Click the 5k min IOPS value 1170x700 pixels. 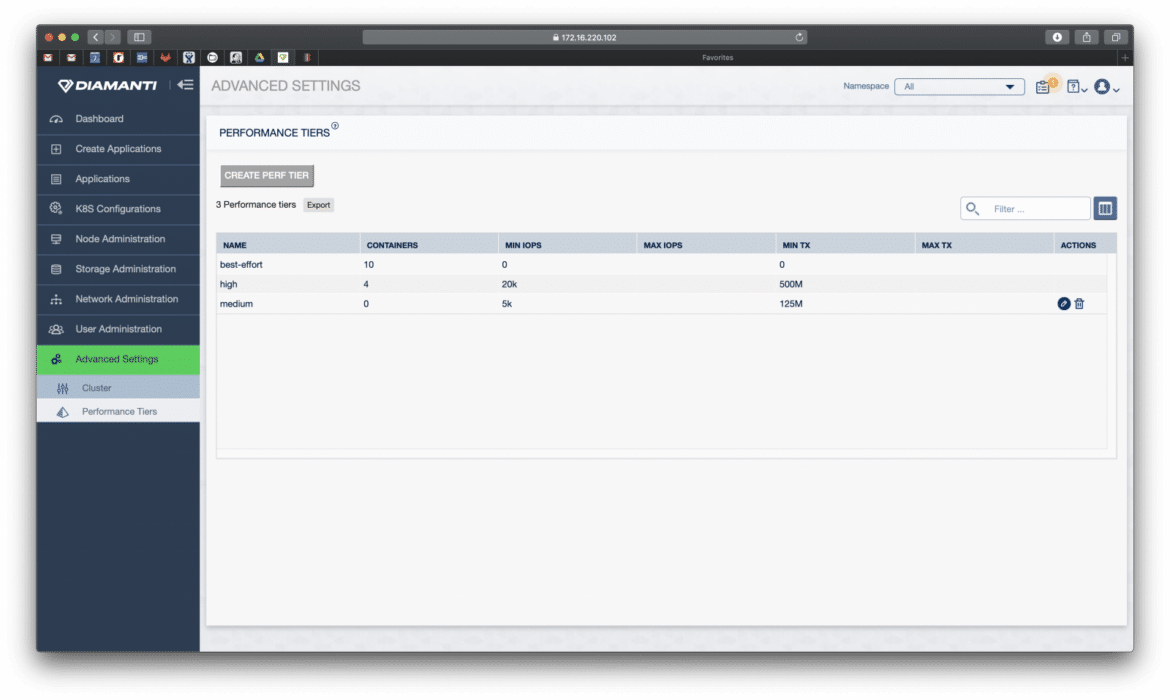(x=507, y=304)
